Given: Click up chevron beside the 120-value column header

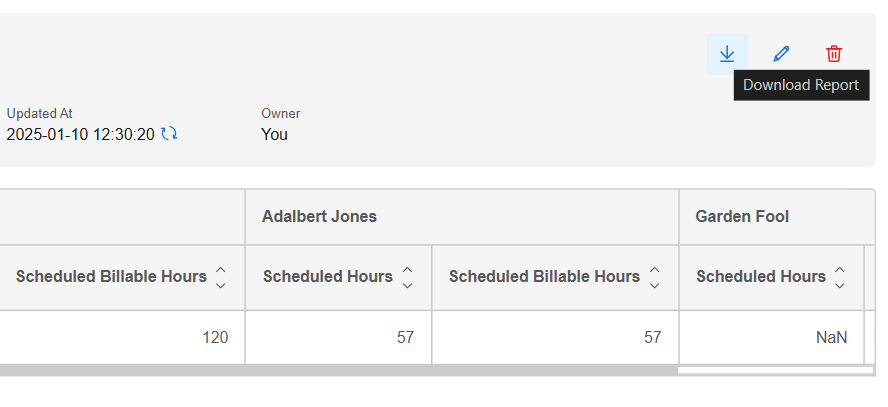Looking at the screenshot, I should [221, 270].
